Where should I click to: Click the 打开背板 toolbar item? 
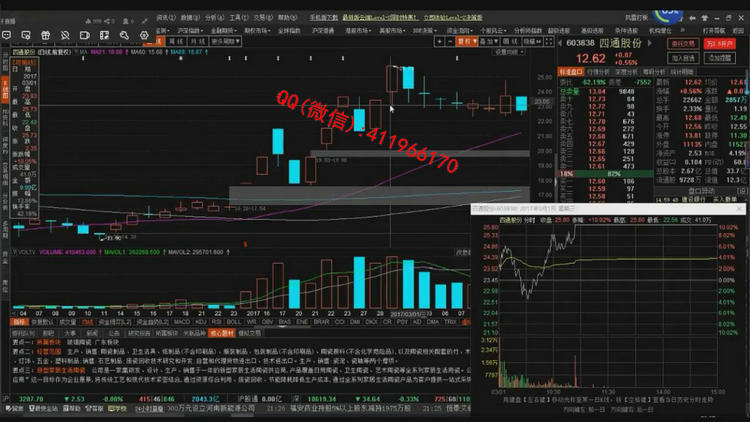tap(714, 30)
